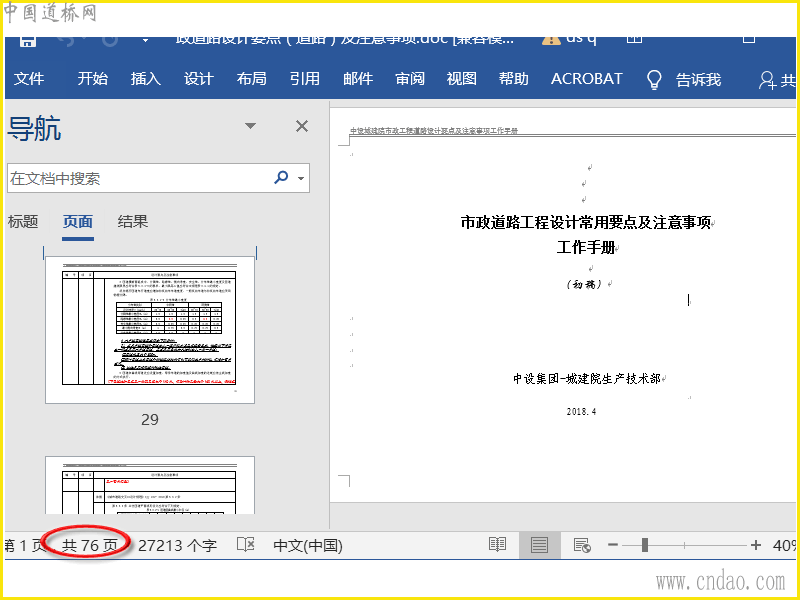The width and height of the screenshot is (800, 600).
Task: Switch to the 布局 ribbon tab
Action: pos(252,79)
